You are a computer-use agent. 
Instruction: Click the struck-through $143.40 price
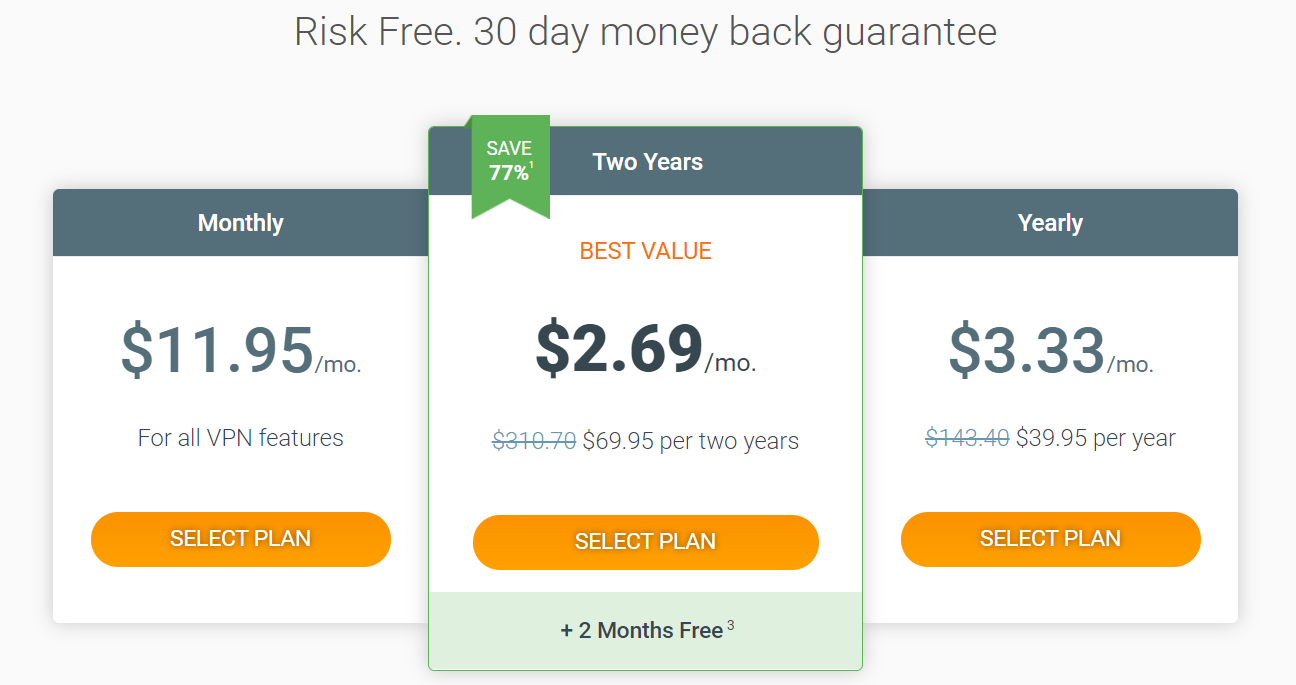pyautogui.click(x=967, y=438)
